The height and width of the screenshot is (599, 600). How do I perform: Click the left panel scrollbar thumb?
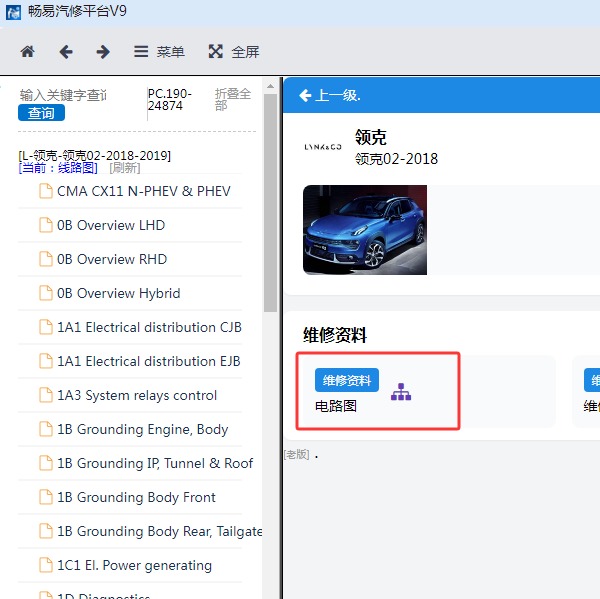point(270,203)
